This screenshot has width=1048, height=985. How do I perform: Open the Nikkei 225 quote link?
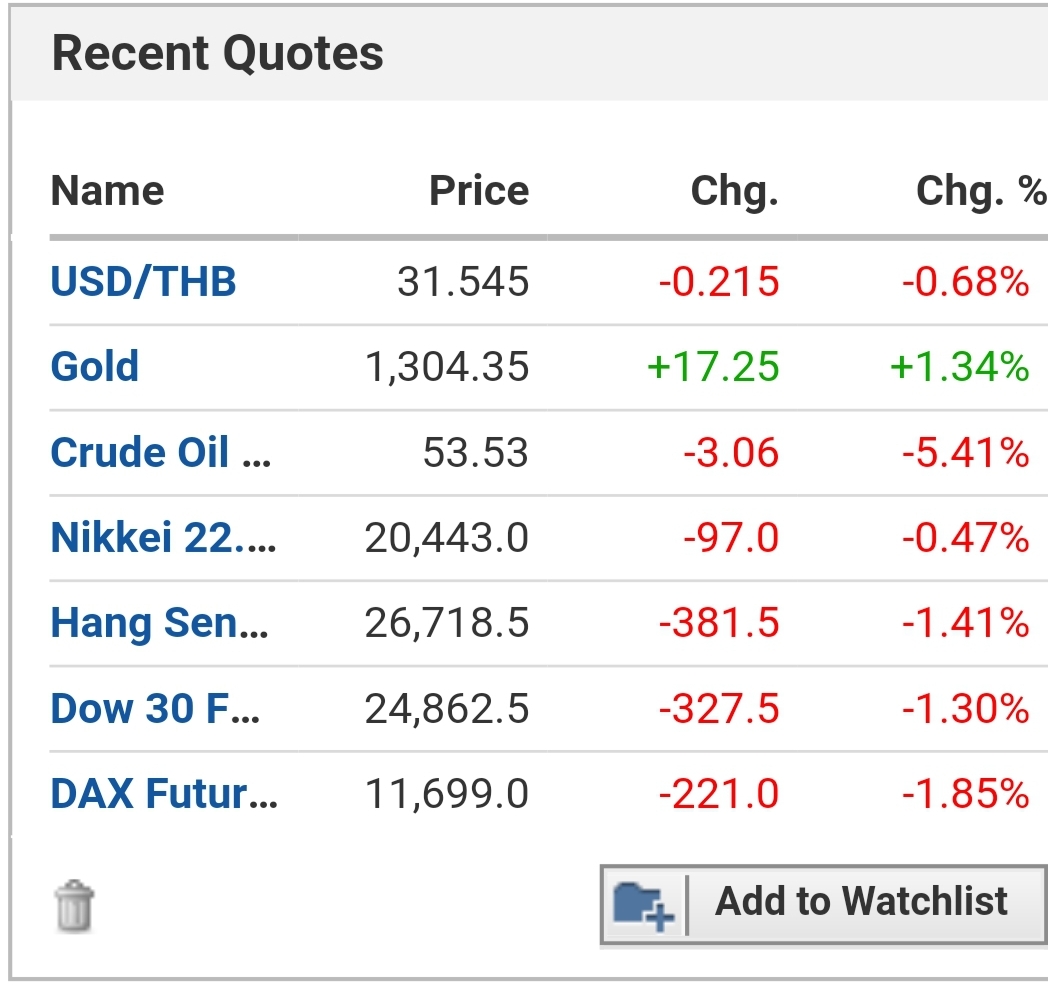(163, 537)
